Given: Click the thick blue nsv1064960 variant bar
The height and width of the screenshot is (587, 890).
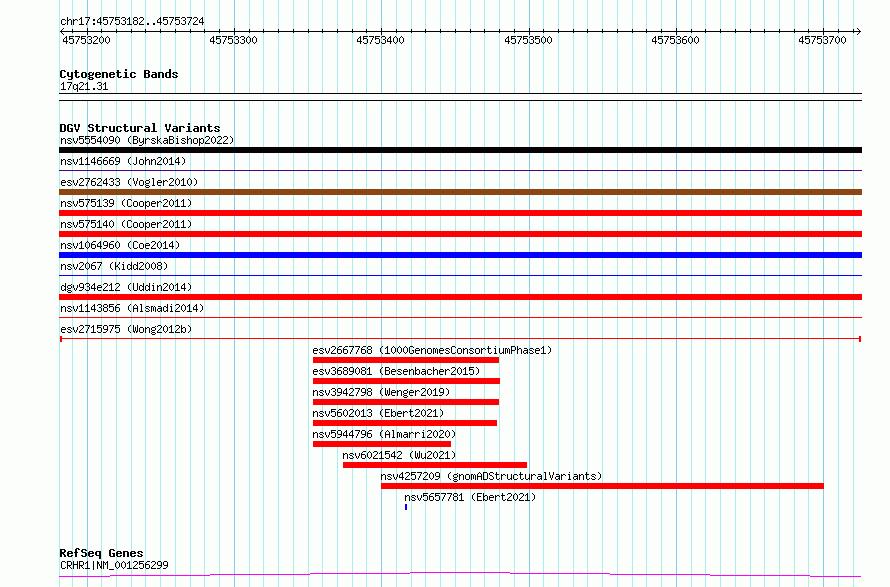Looking at the screenshot, I should pos(460,255).
